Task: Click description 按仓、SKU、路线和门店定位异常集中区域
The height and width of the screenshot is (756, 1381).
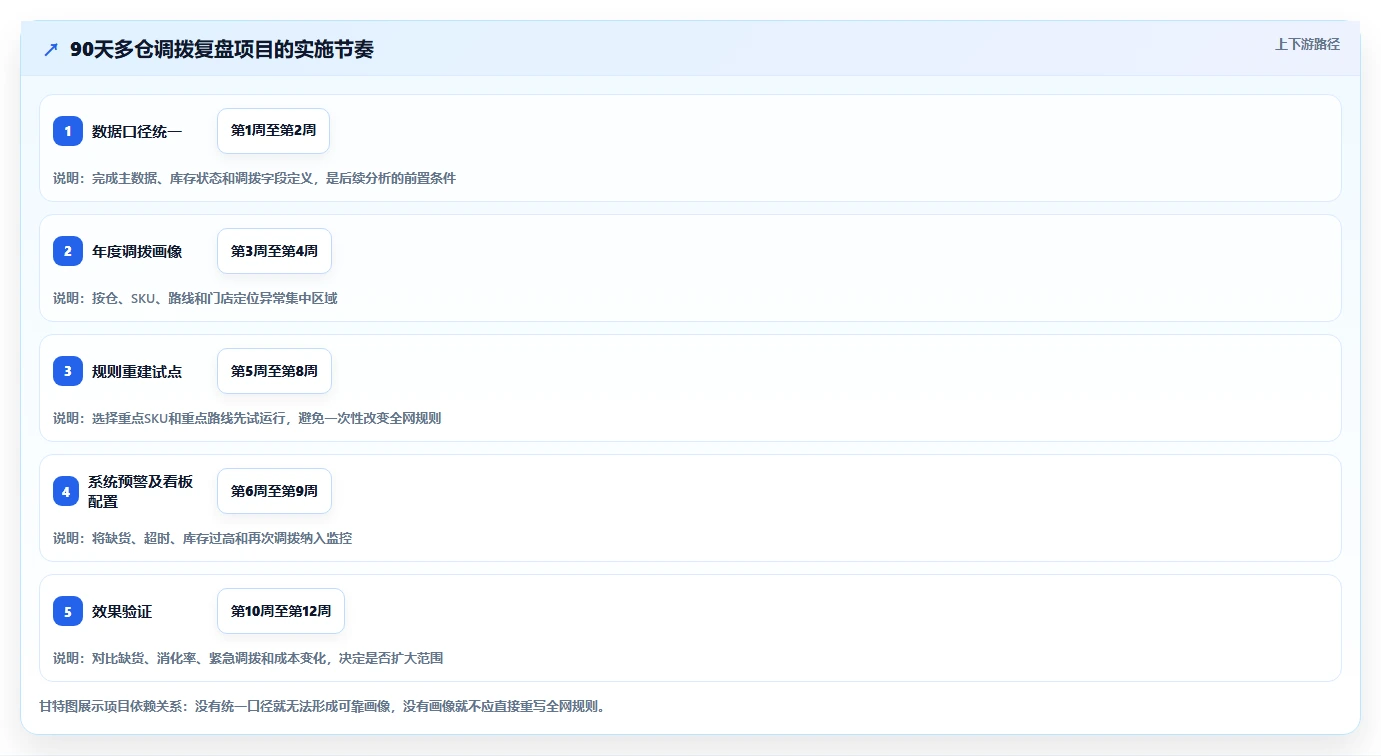Action: pyautogui.click(x=195, y=298)
